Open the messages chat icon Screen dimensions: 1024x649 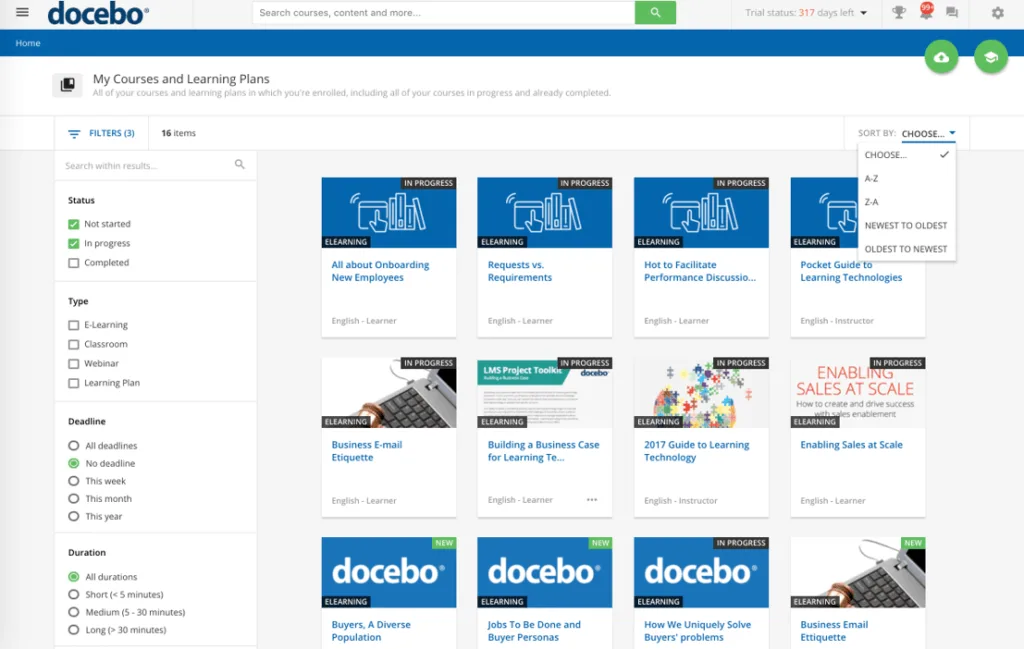point(952,12)
